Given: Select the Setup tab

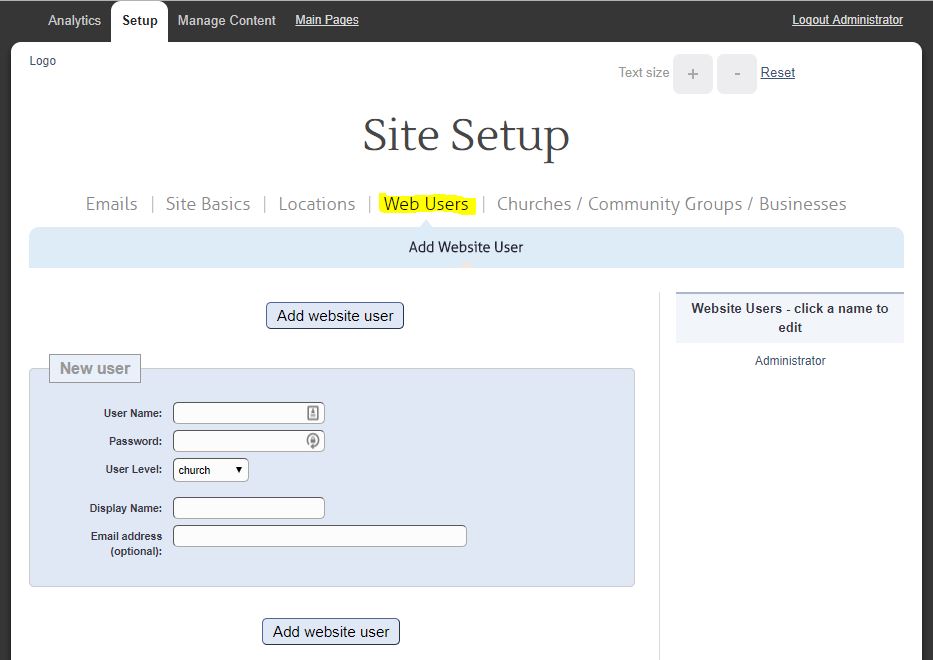Looking at the screenshot, I should [140, 20].
